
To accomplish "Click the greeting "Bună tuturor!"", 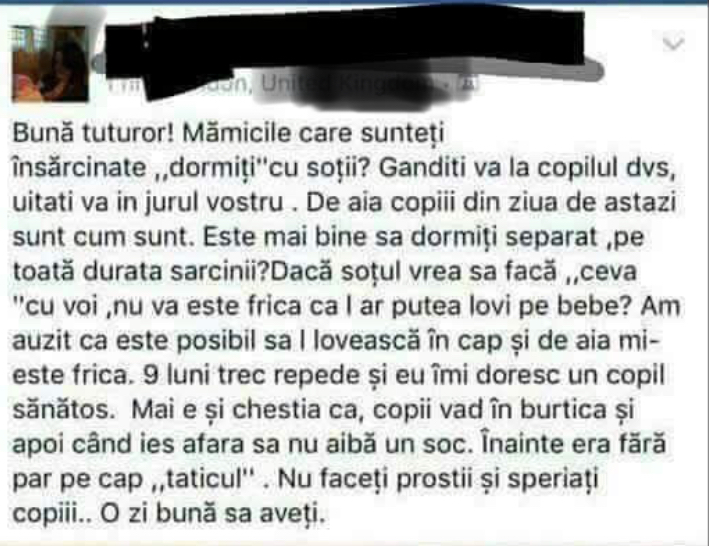I will point(93,132).
